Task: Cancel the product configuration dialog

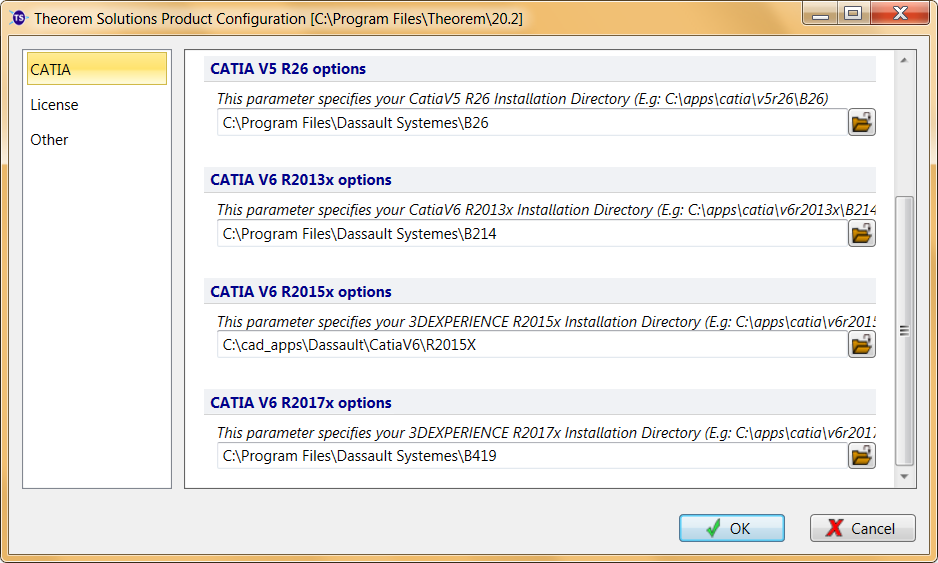Action: coord(863,528)
